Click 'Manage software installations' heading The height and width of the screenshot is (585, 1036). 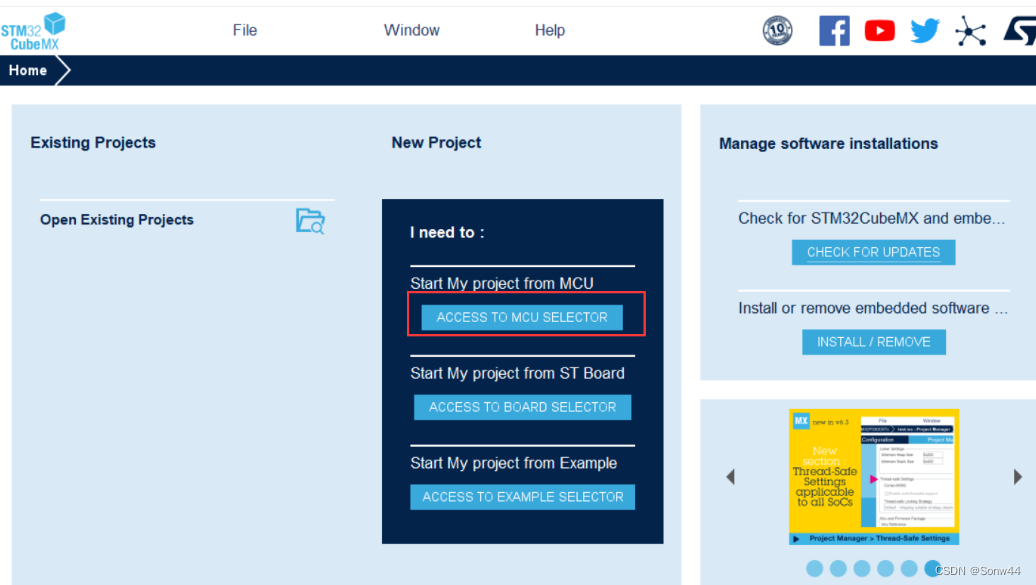pos(829,144)
